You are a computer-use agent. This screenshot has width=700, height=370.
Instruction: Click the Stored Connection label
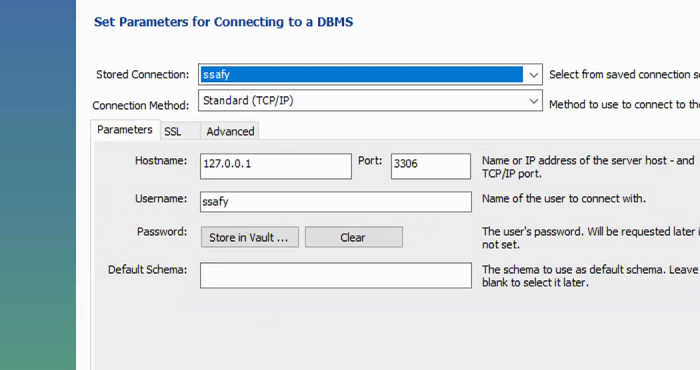pos(142,75)
